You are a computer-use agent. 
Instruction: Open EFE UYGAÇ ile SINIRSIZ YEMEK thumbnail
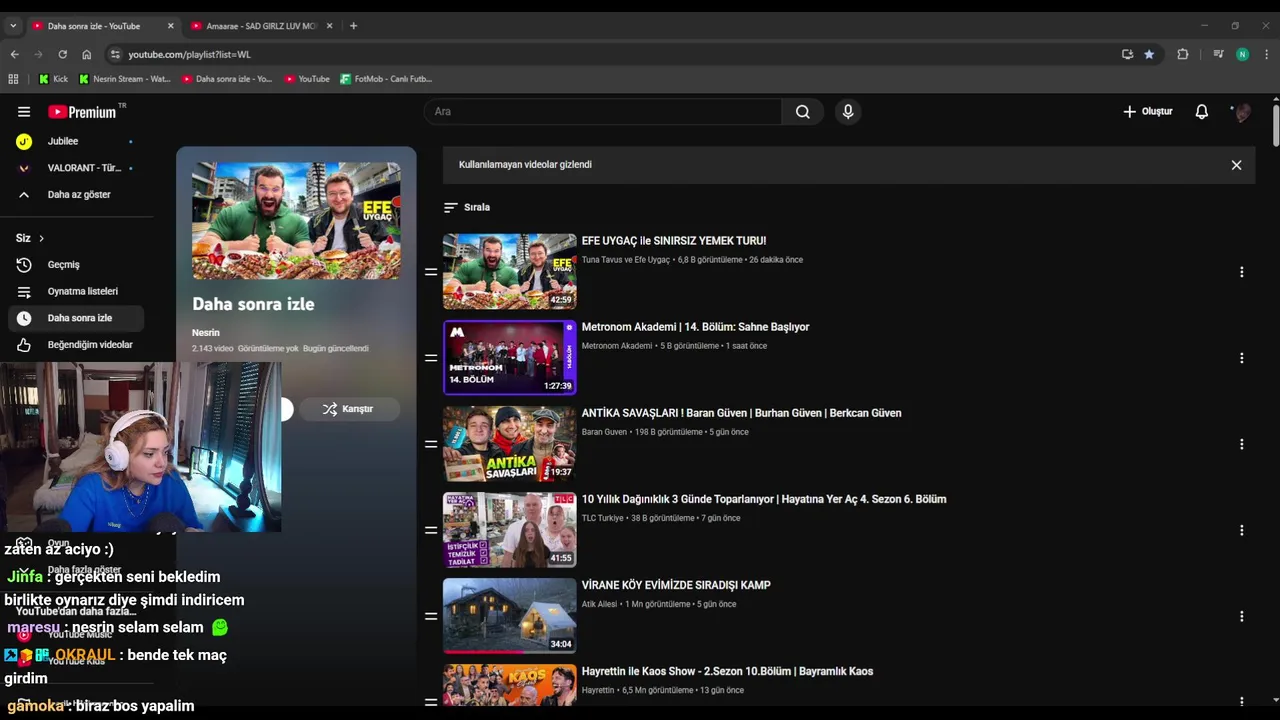click(x=510, y=271)
